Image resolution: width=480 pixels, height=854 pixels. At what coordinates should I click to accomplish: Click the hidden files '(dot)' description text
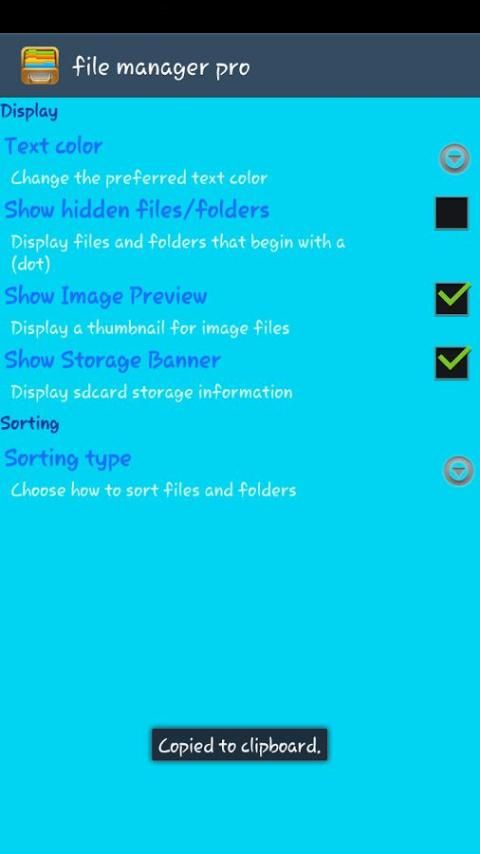tap(31, 264)
